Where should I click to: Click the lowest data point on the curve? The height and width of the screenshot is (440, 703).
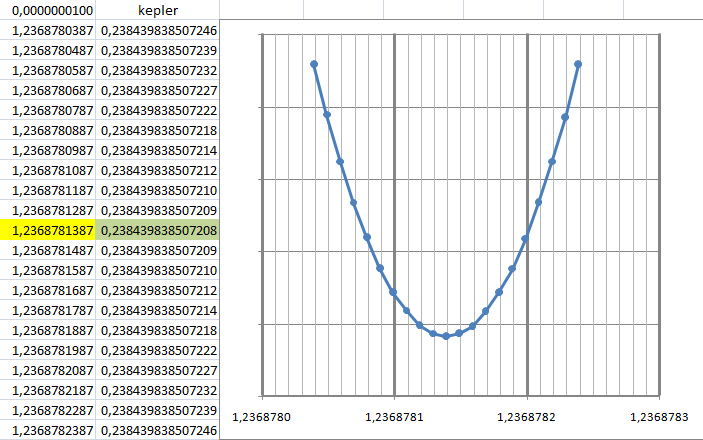pyautogui.click(x=446, y=336)
